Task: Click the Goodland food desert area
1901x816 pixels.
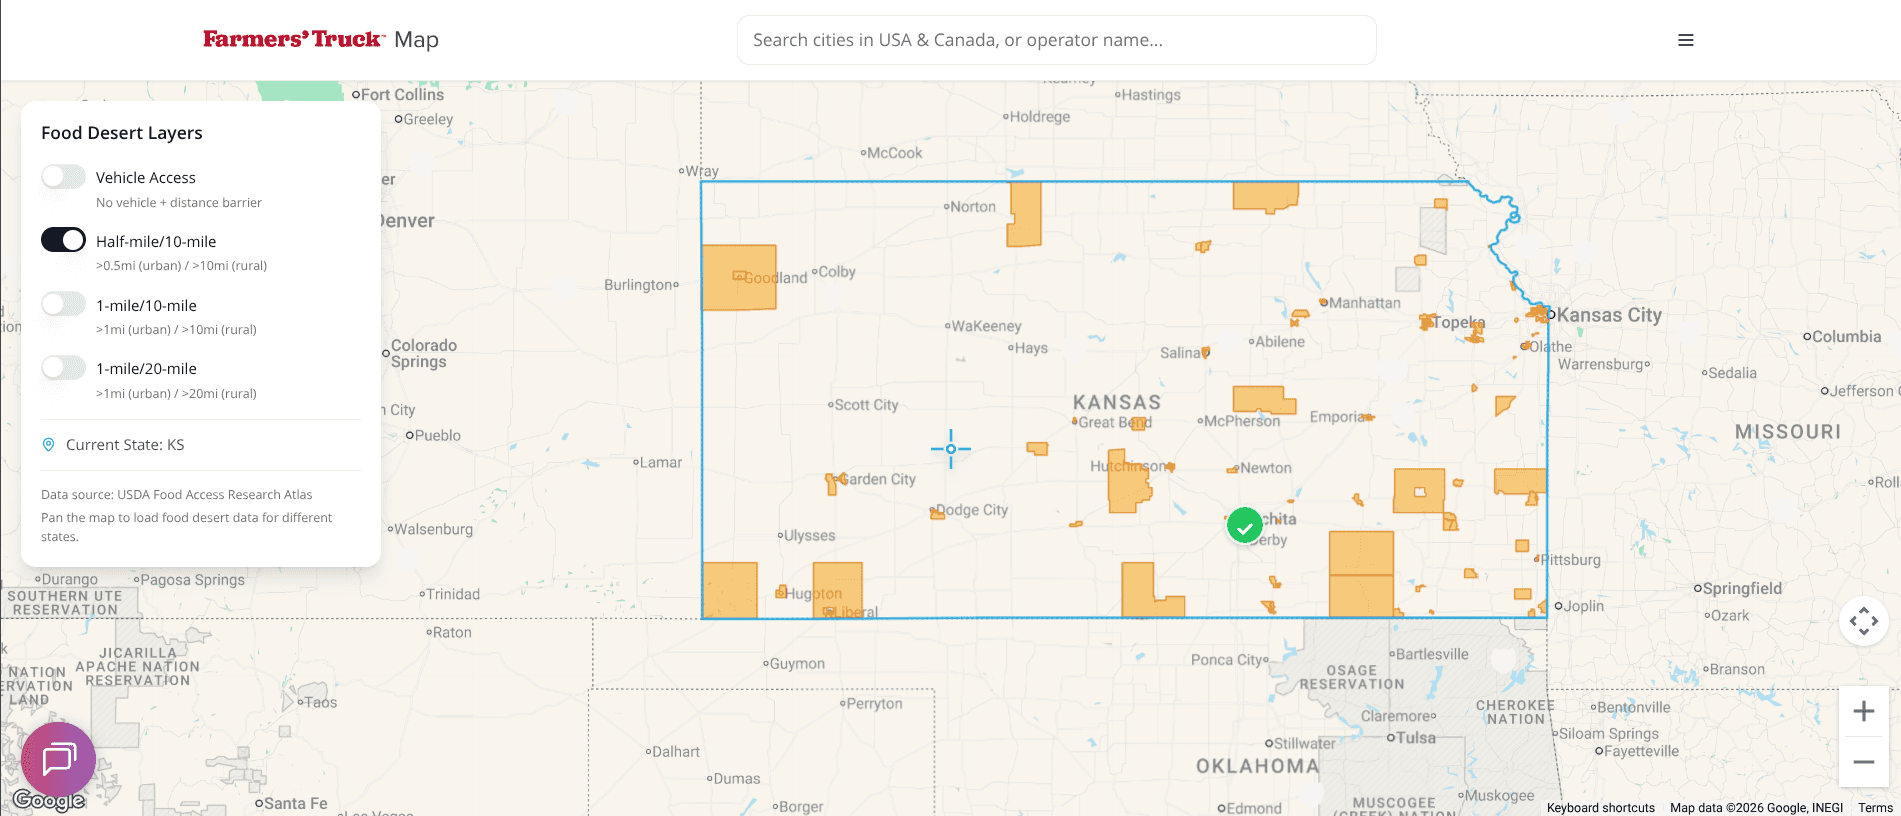Action: pos(739,277)
